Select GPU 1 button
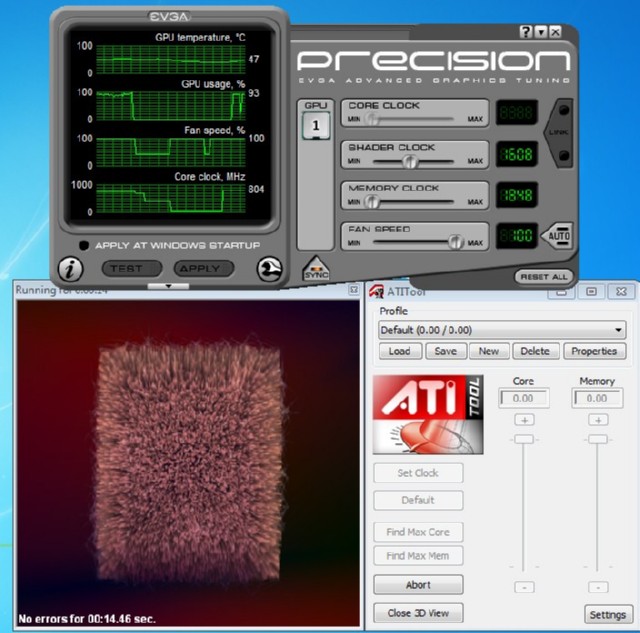640x633 pixels. pyautogui.click(x=316, y=125)
